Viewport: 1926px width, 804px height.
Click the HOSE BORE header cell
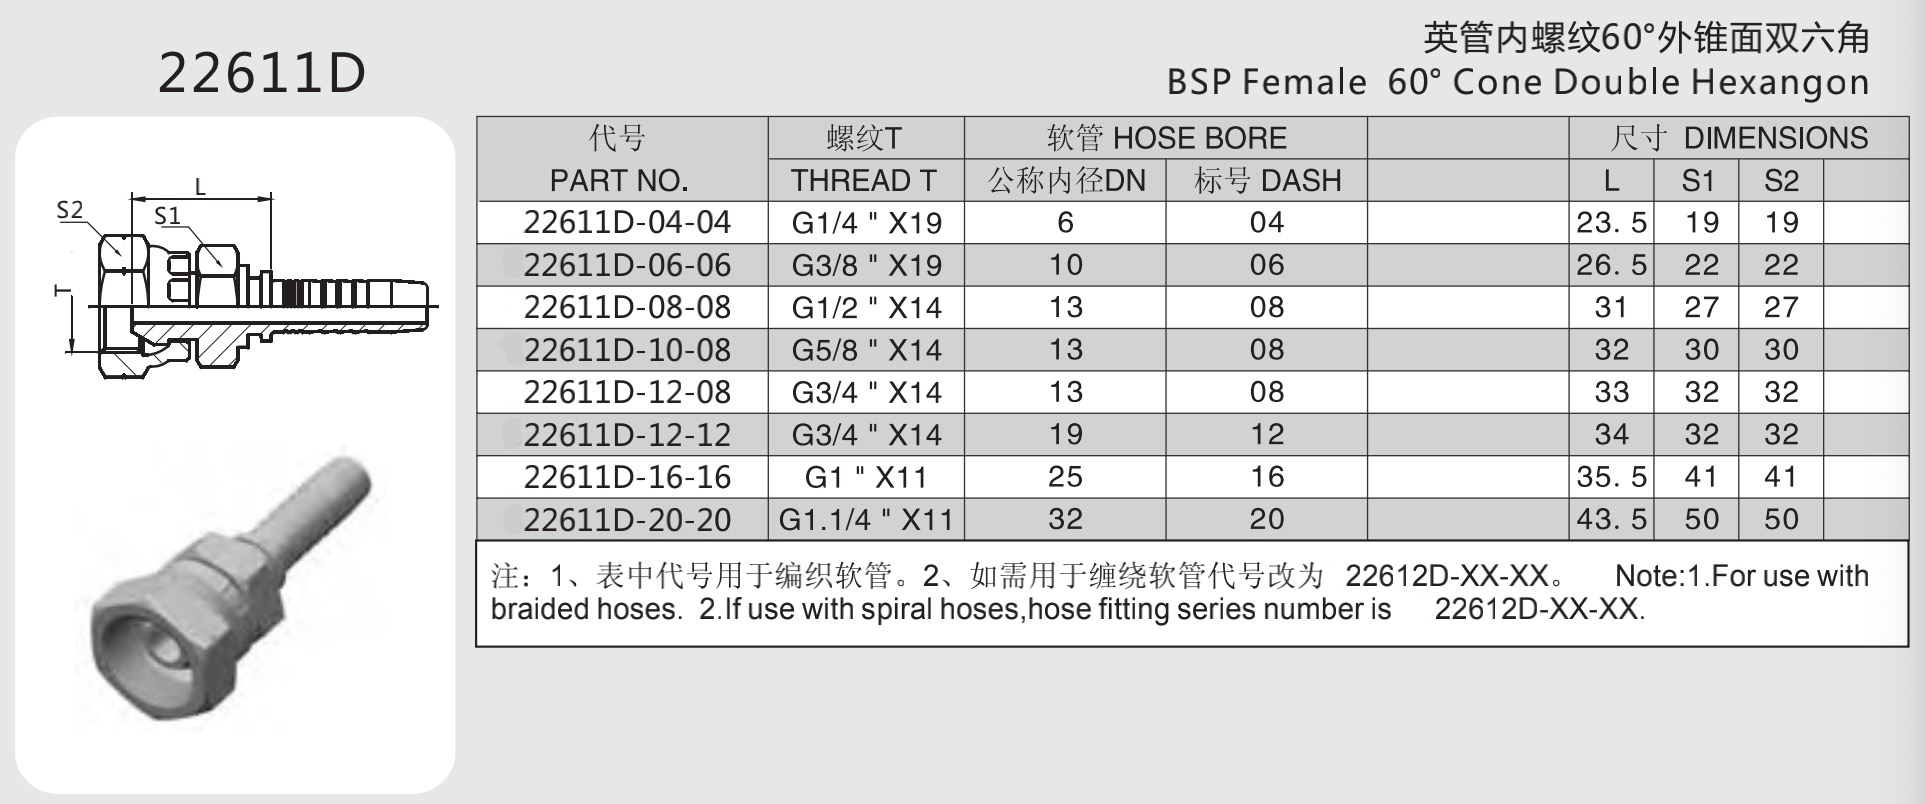point(1166,138)
